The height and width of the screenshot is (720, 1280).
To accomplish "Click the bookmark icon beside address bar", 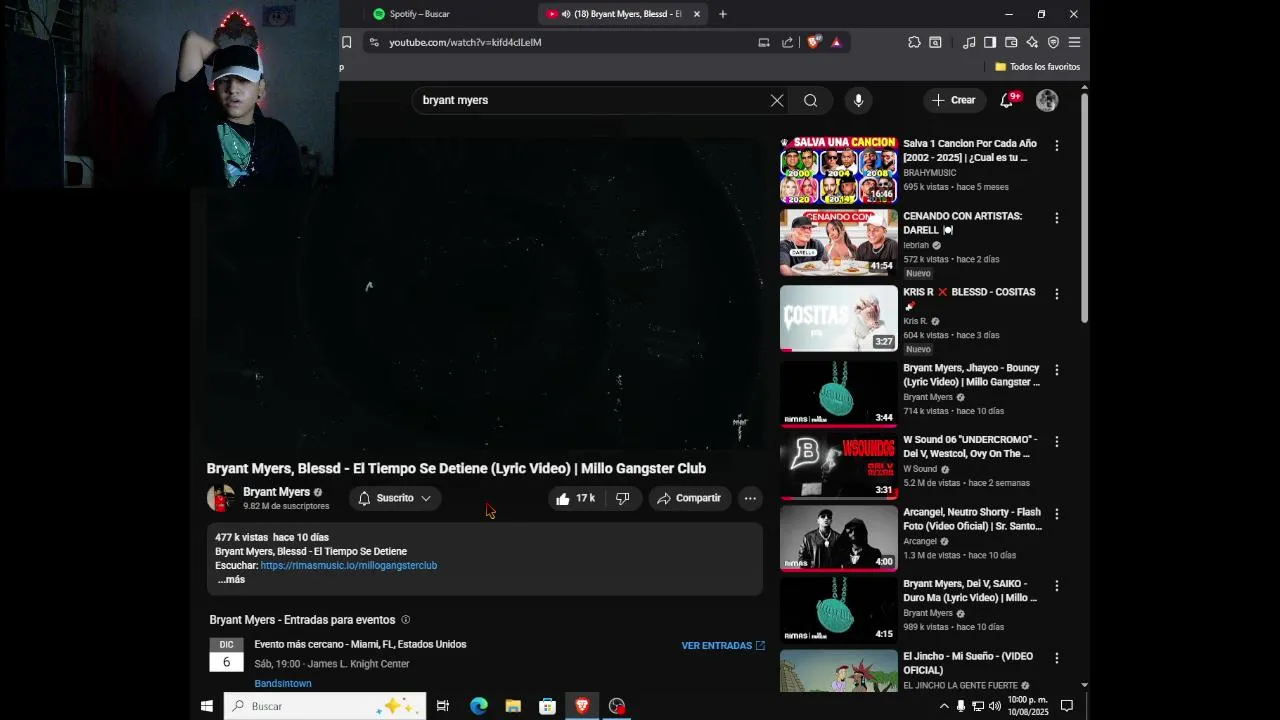I will 346,42.
